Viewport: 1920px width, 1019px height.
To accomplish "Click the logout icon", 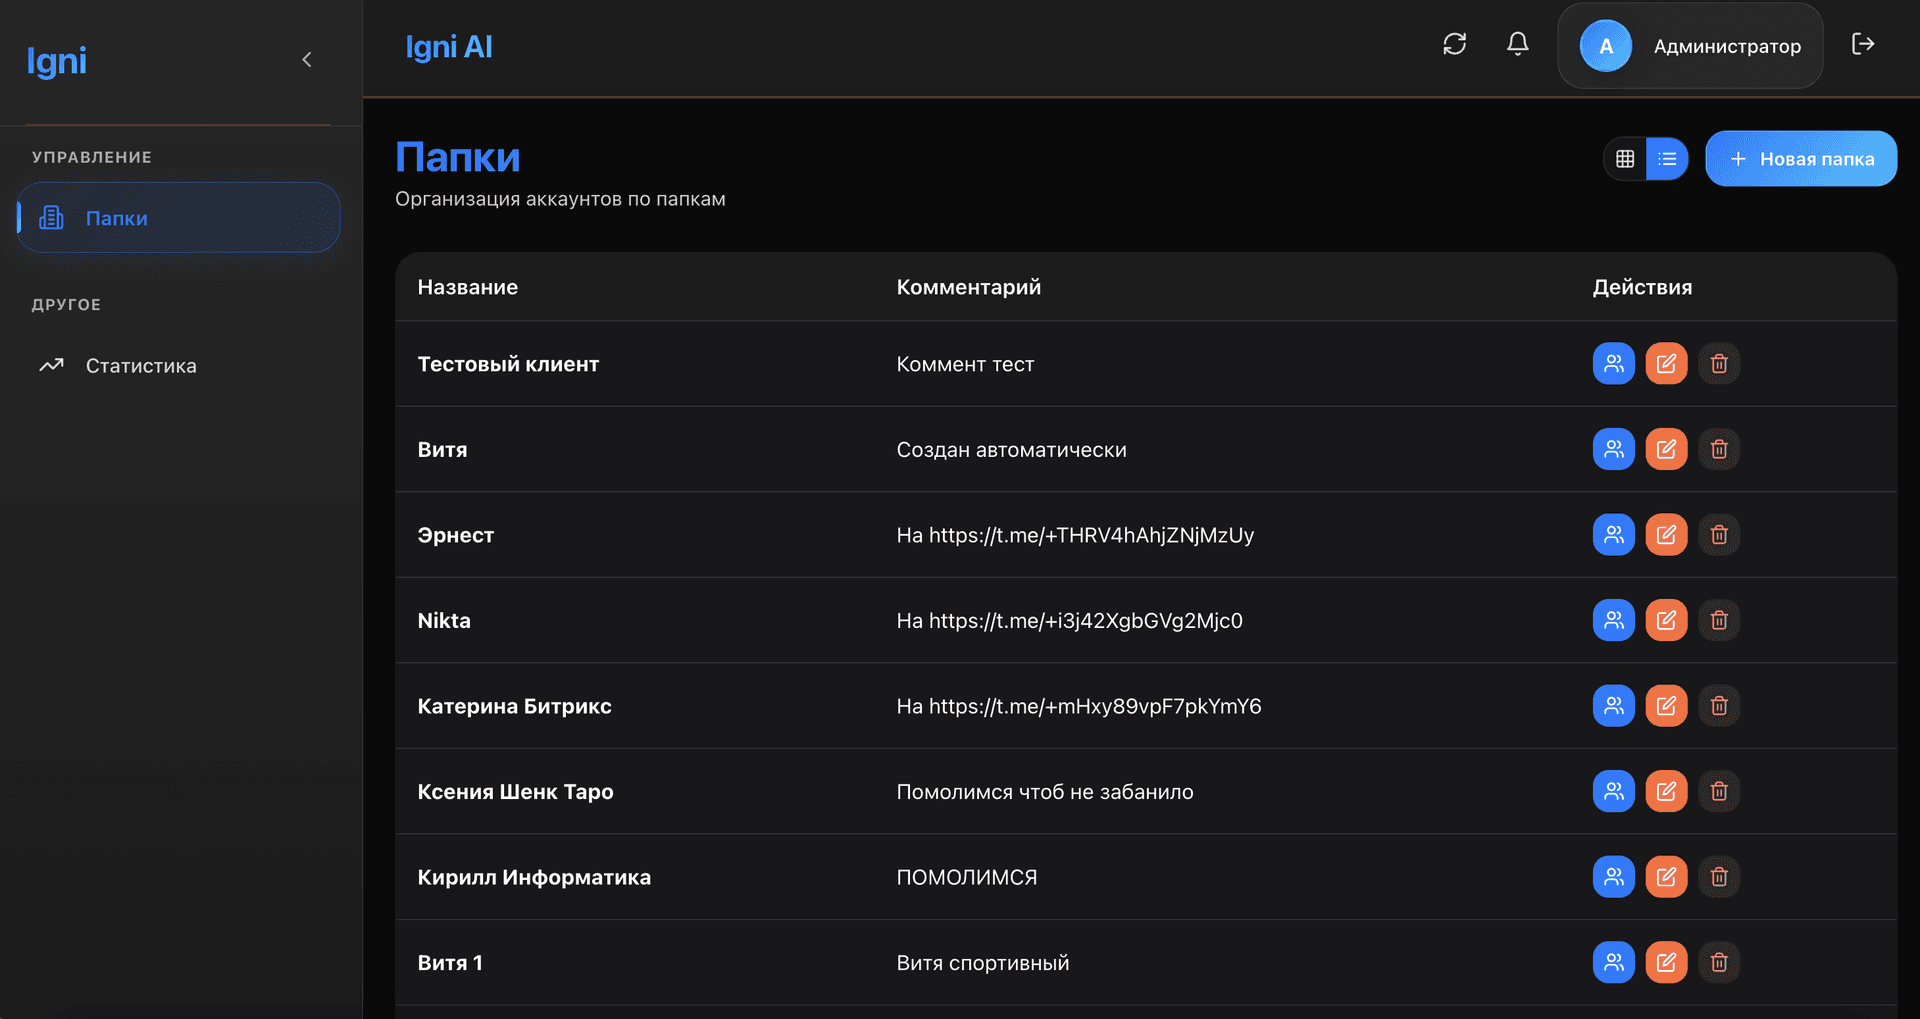I will (1862, 44).
